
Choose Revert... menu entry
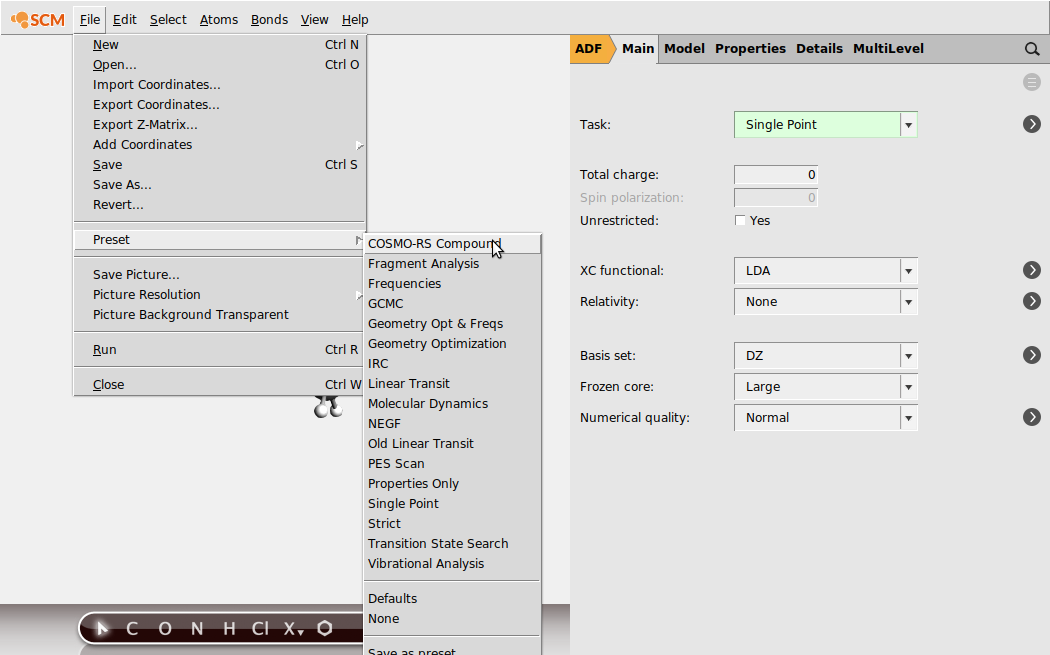pyautogui.click(x=220, y=205)
